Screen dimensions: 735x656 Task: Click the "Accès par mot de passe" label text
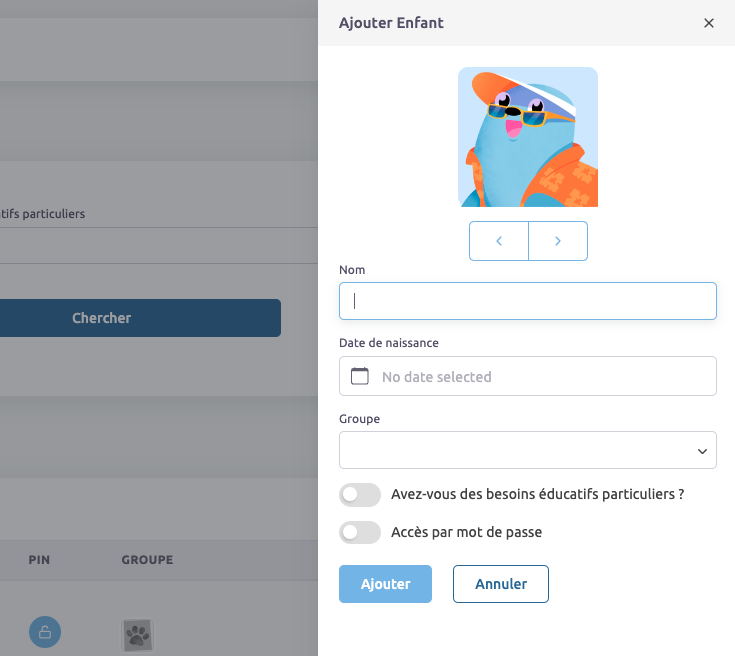466,533
